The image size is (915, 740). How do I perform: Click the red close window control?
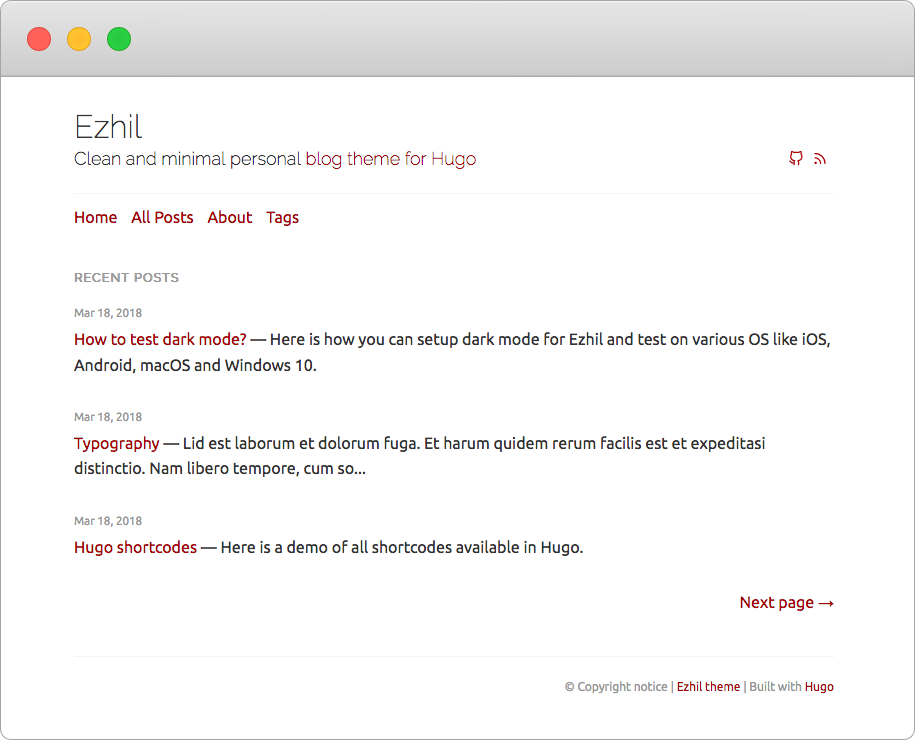tap(38, 38)
